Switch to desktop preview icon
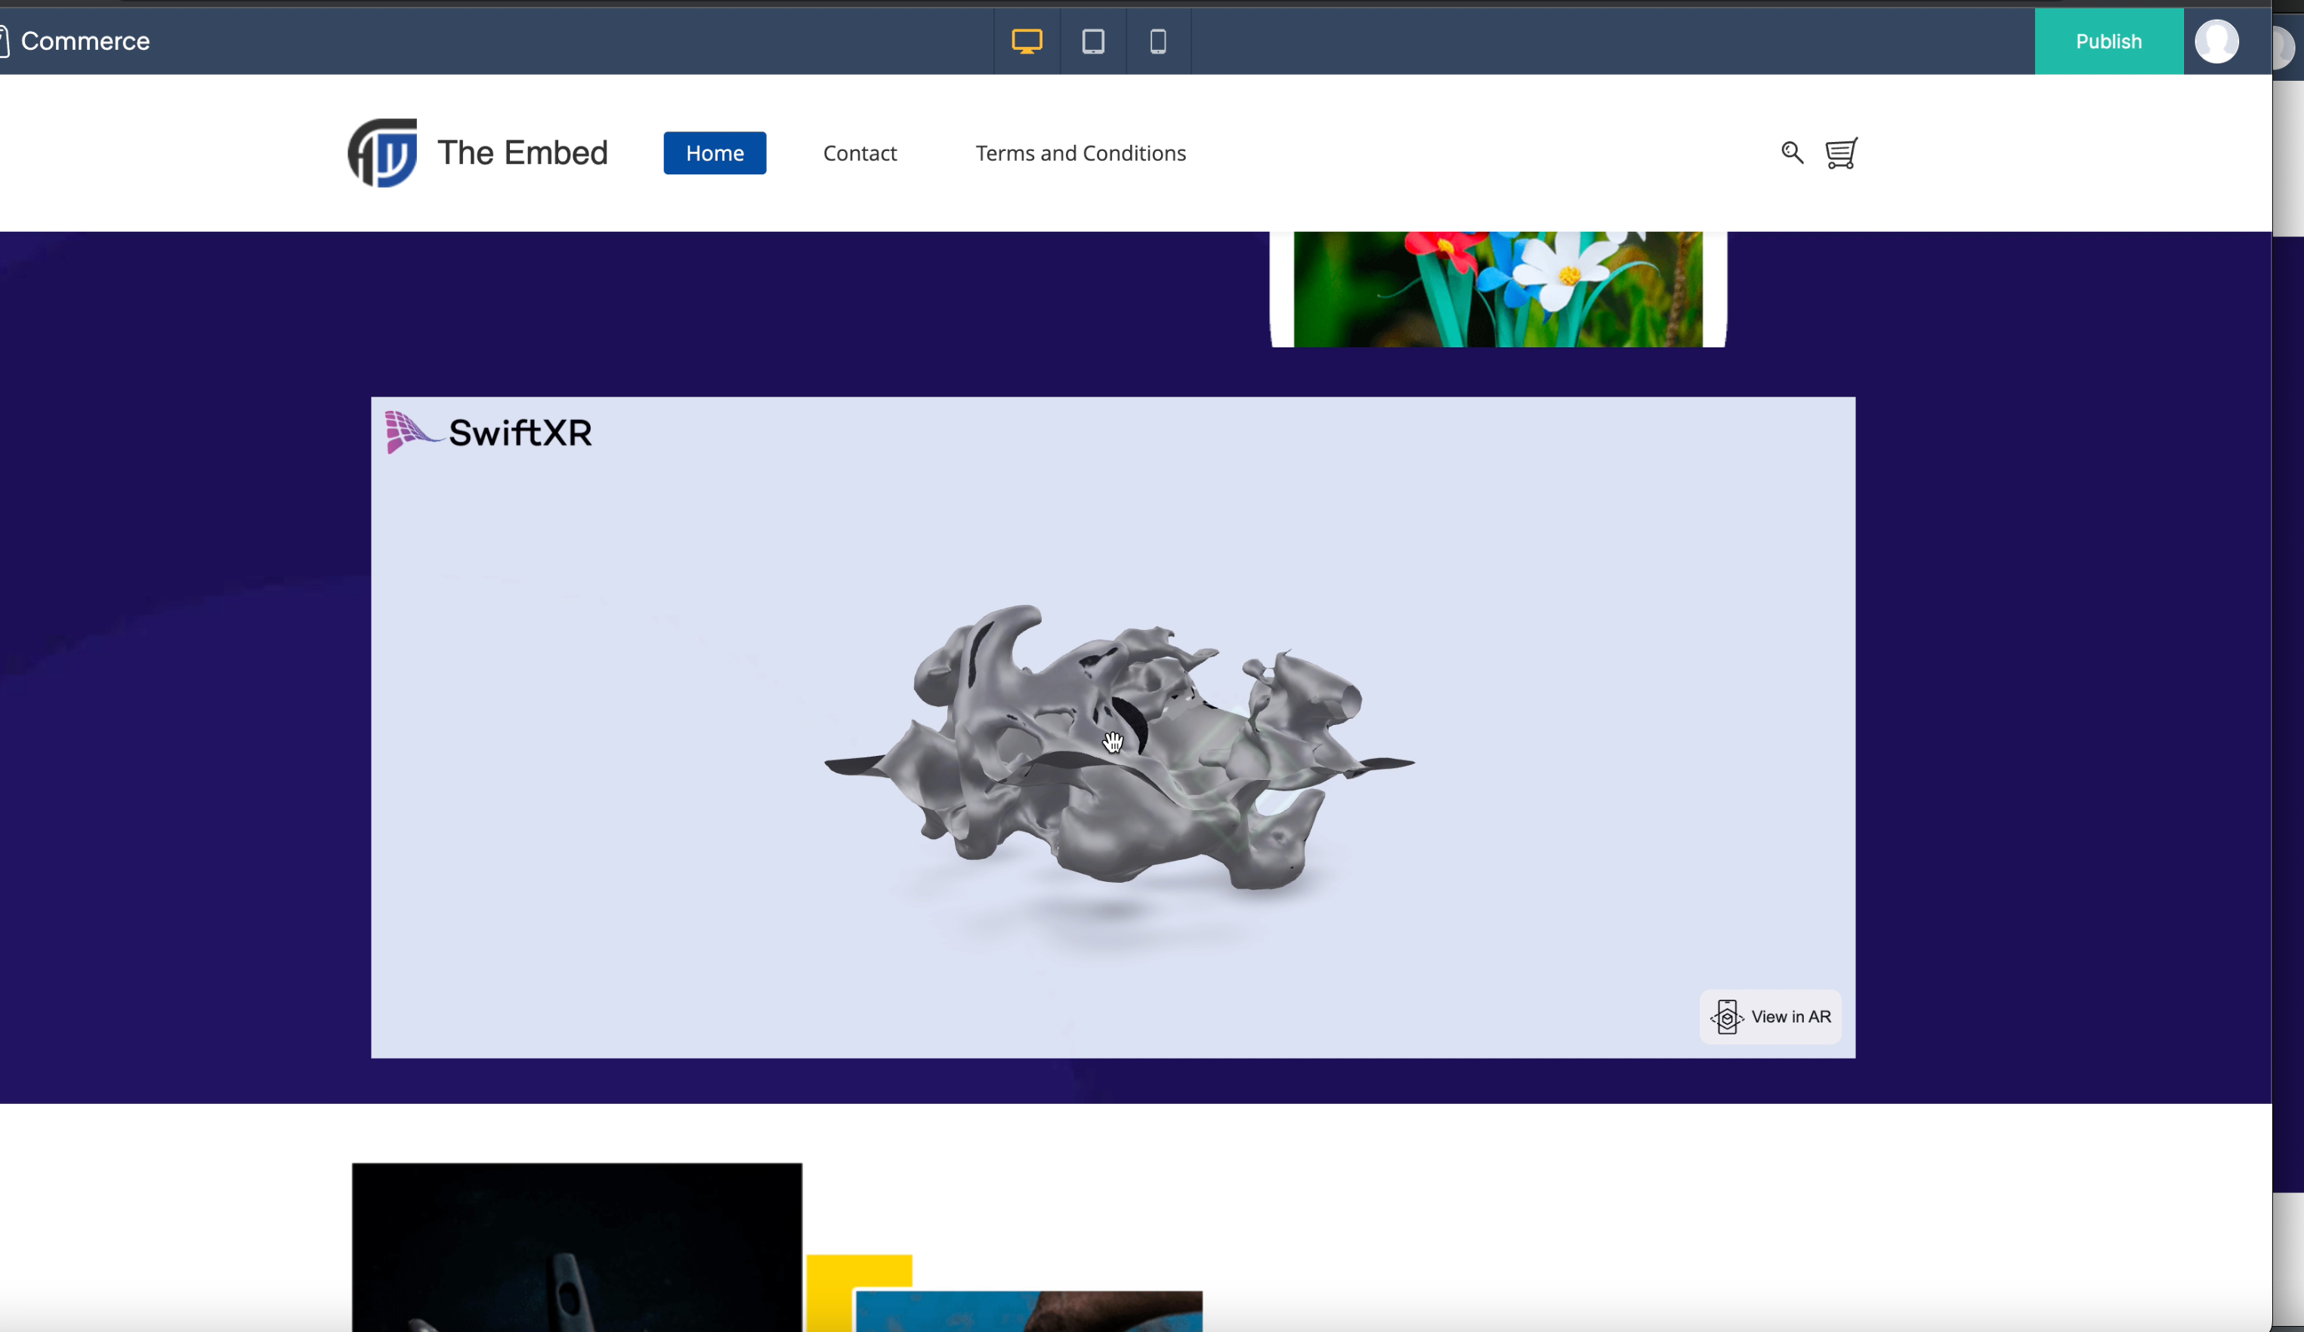The image size is (2304, 1332). coord(1026,41)
